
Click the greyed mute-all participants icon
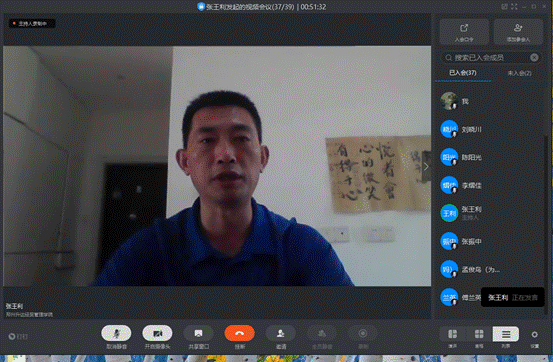[x=322, y=333]
